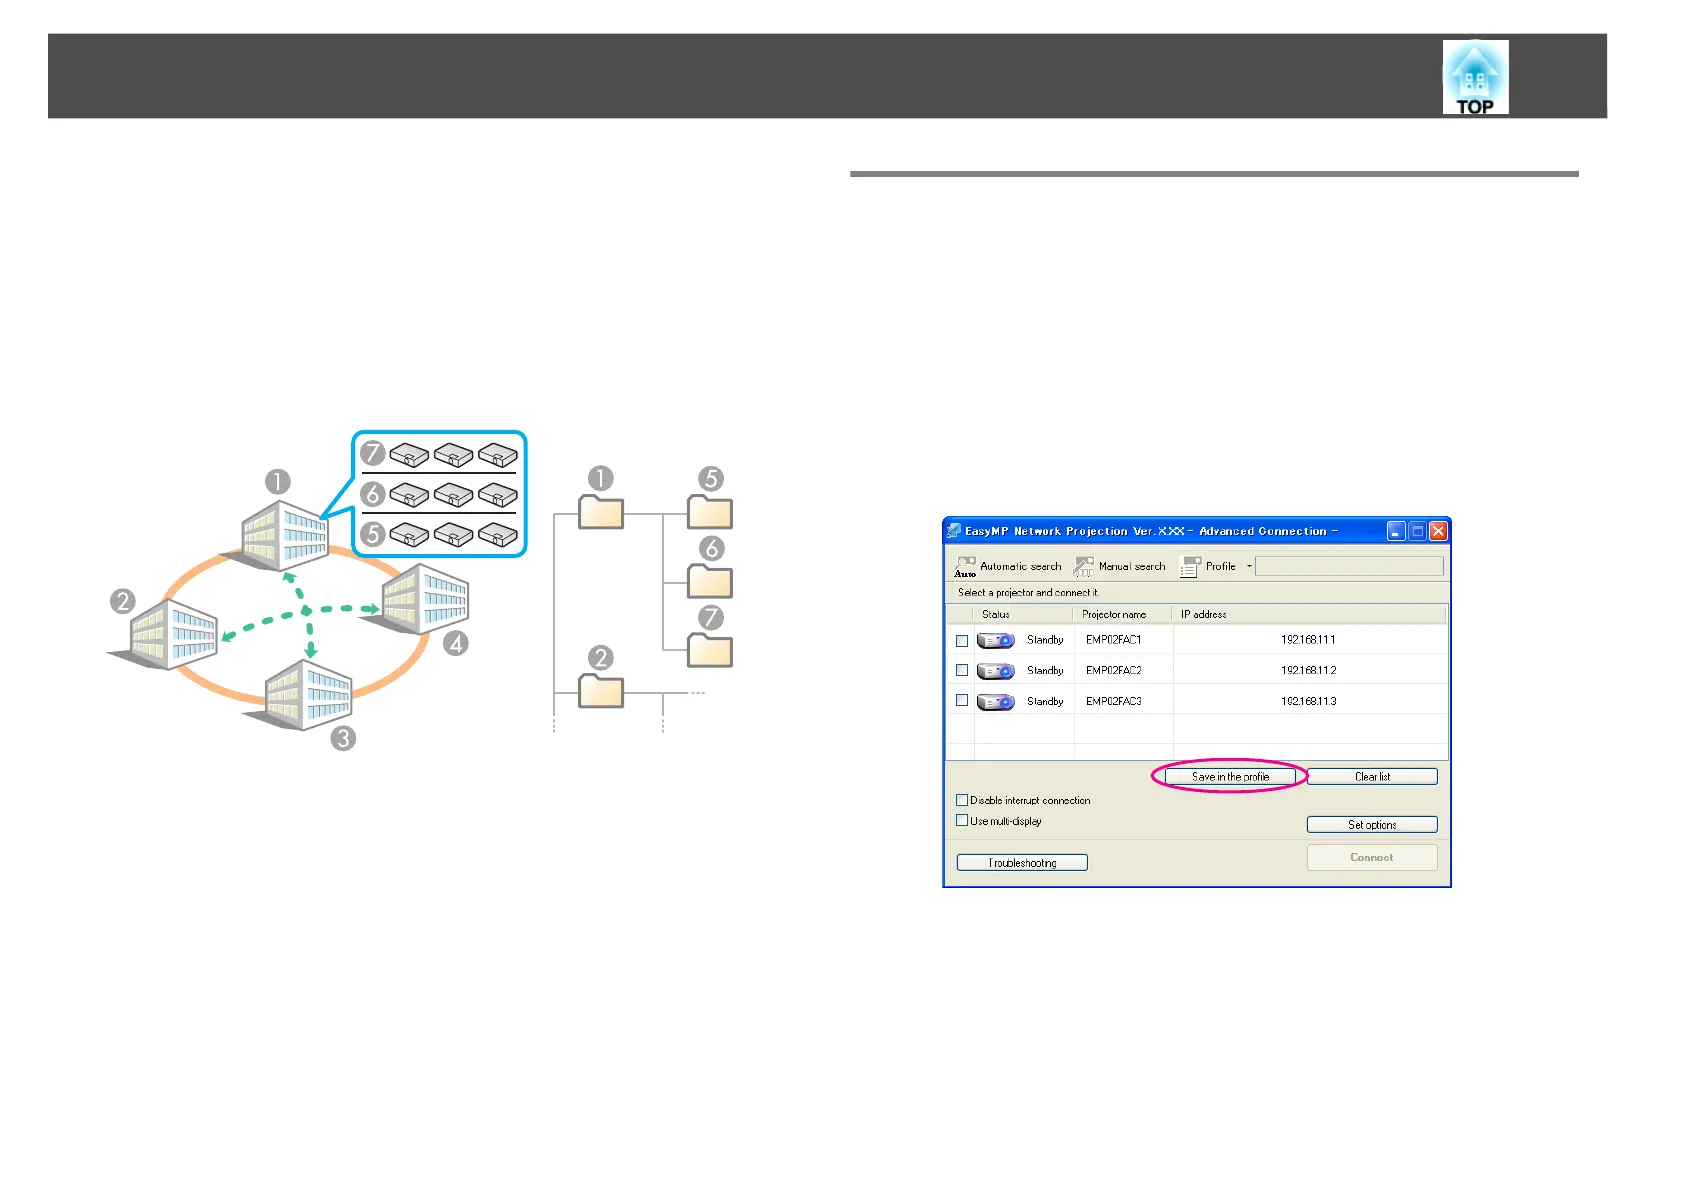The image size is (1684, 1190).
Task: Click folder icon labeled 6 in tree diagram
Action: pyautogui.click(x=710, y=580)
